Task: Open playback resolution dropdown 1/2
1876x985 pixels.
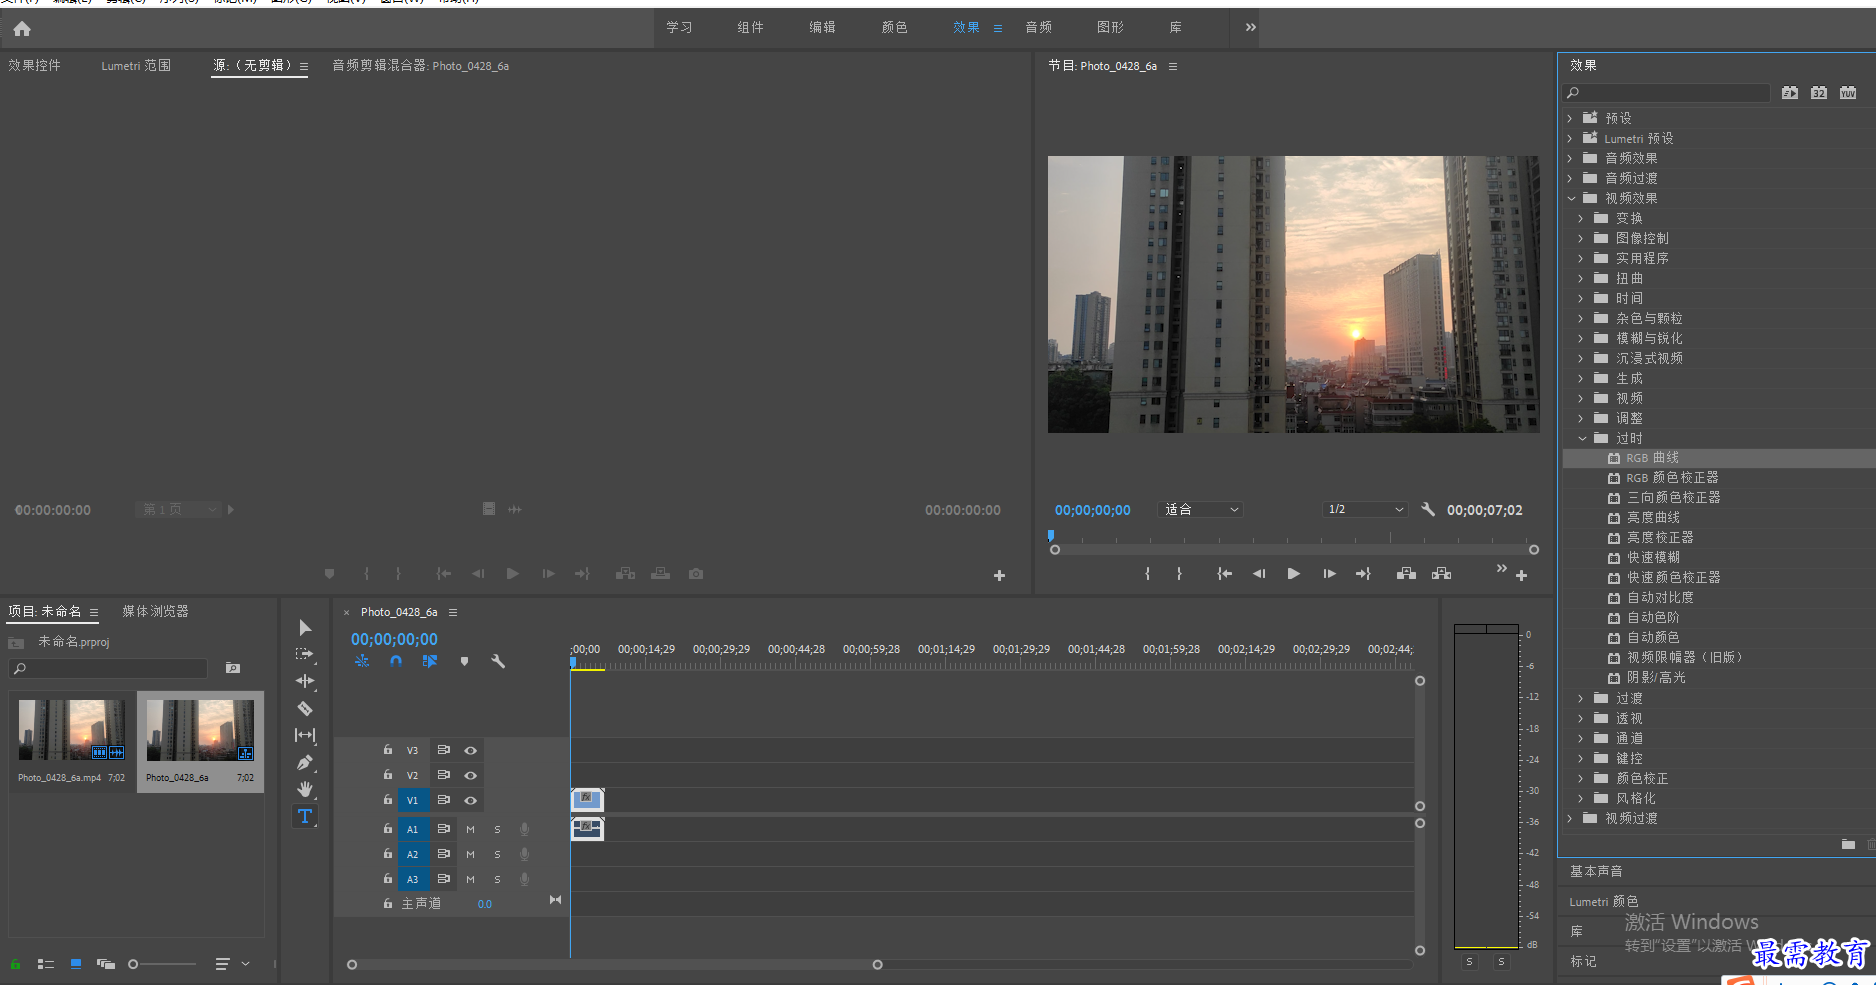Action: point(1365,509)
